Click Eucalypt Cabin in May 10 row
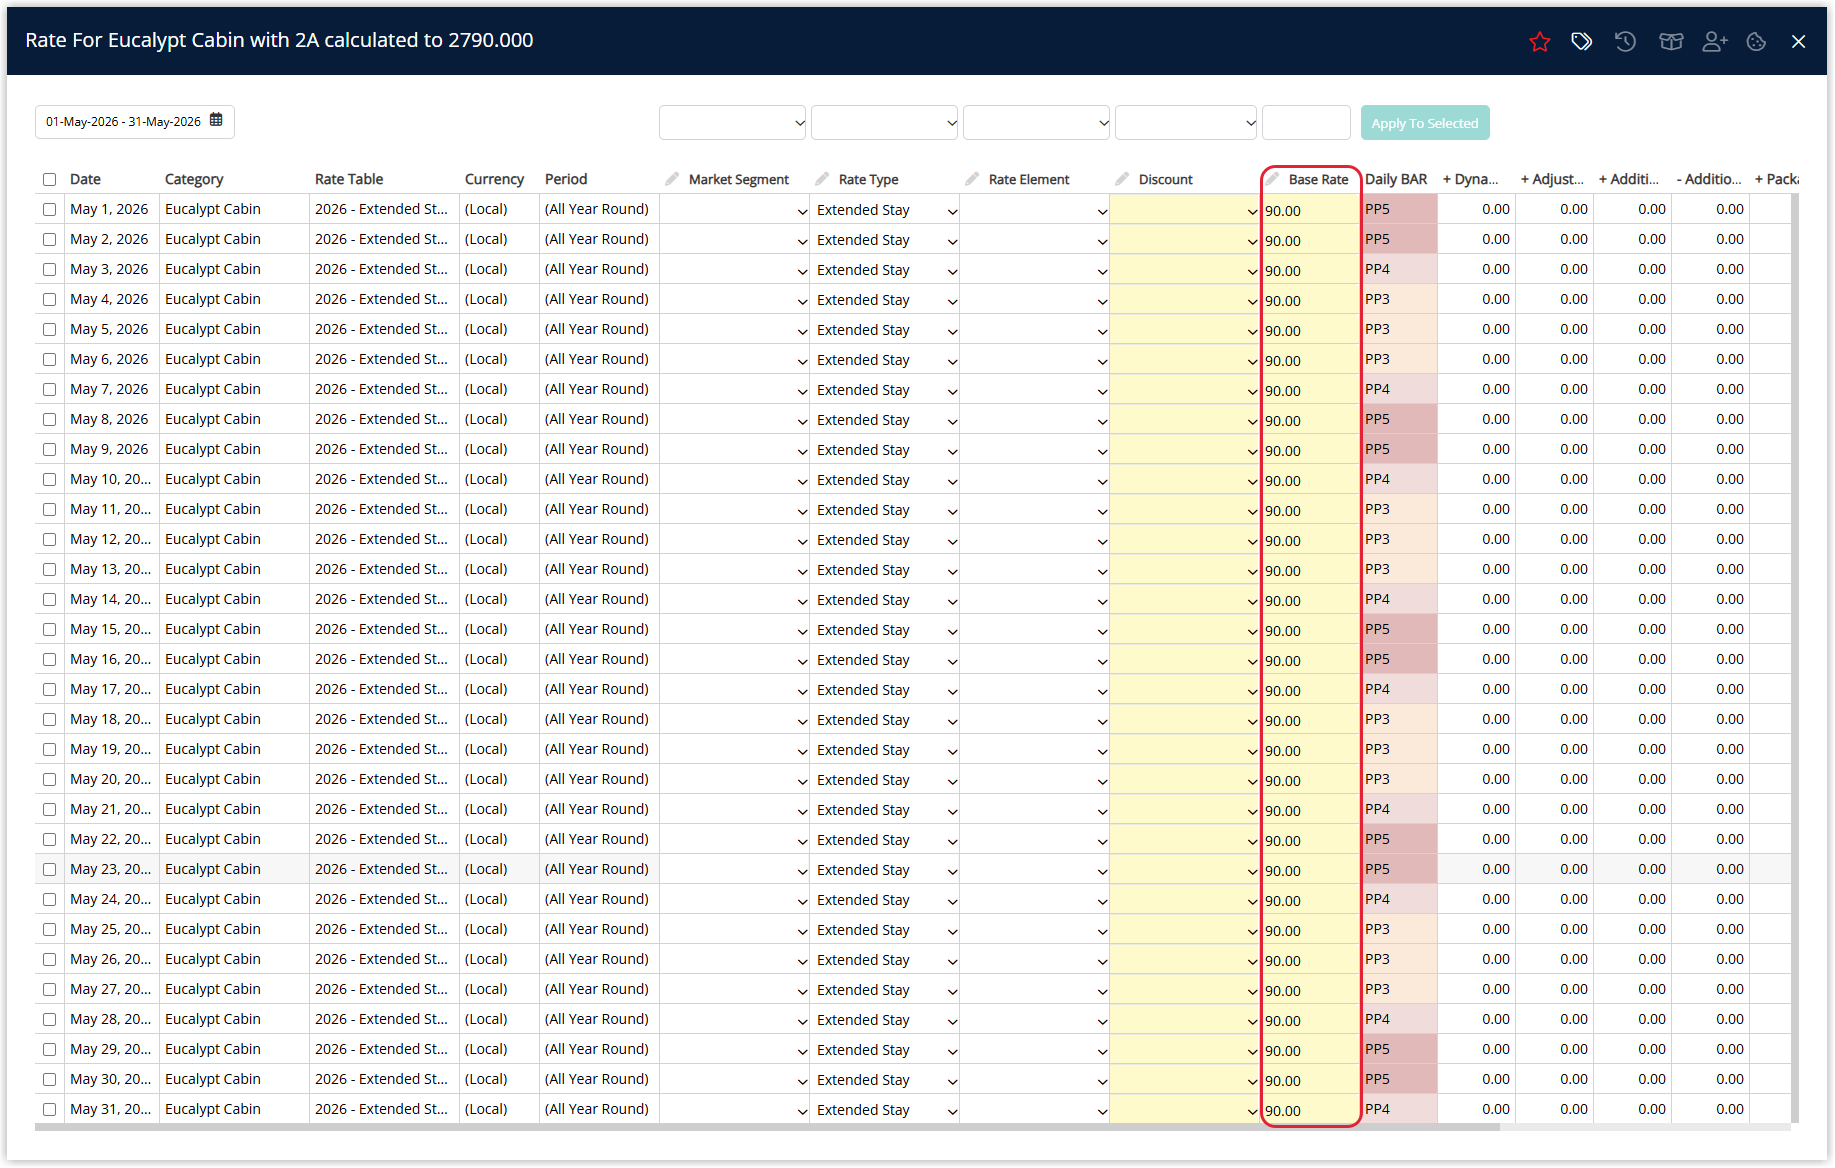 coord(213,479)
